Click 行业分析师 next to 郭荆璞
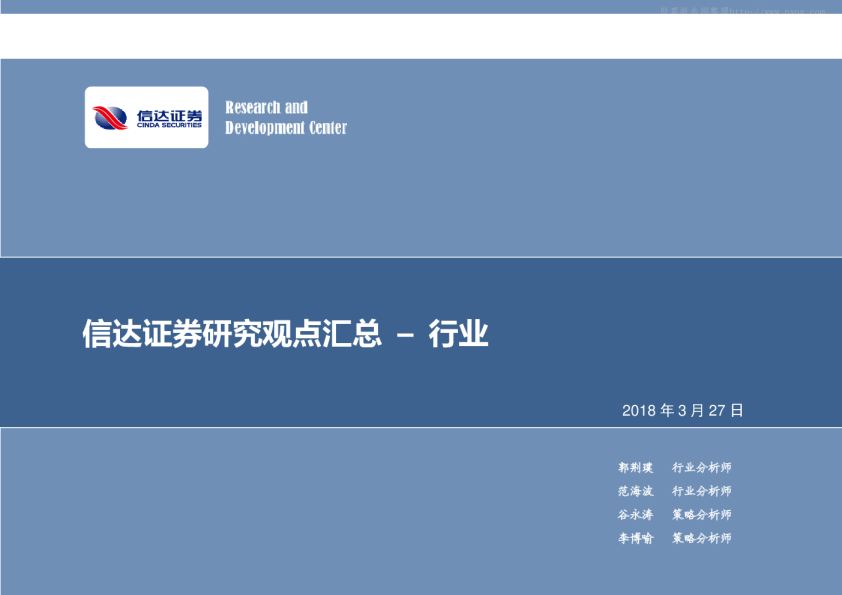842x595 pixels. [x=701, y=467]
